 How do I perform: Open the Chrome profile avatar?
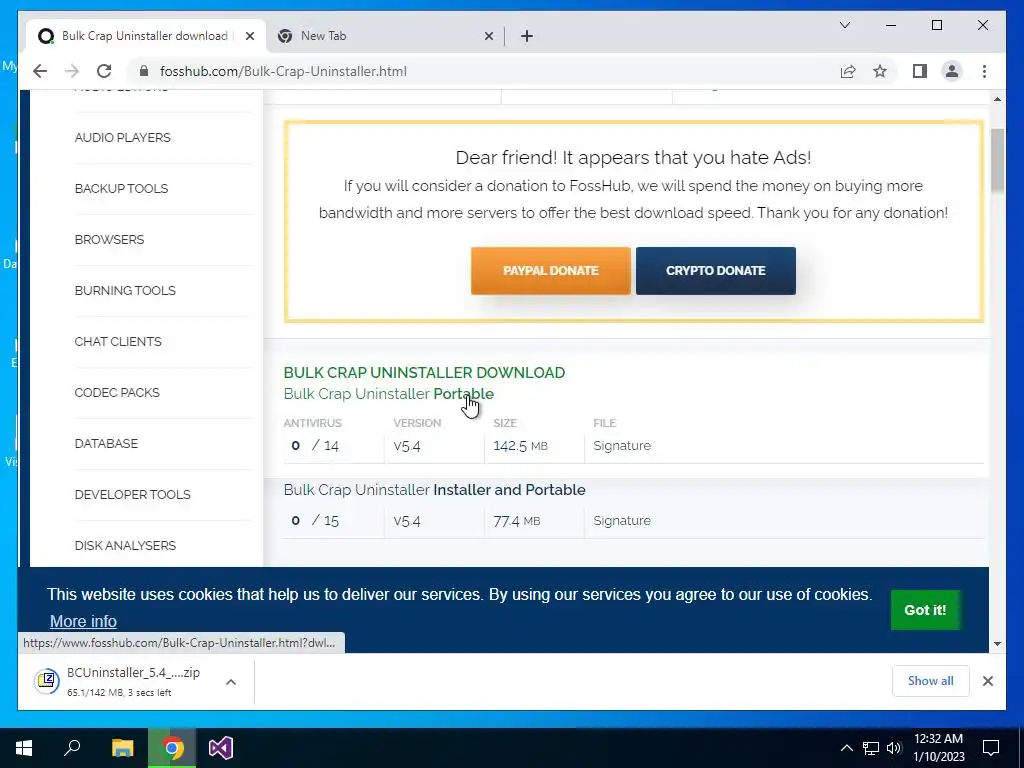(952, 71)
